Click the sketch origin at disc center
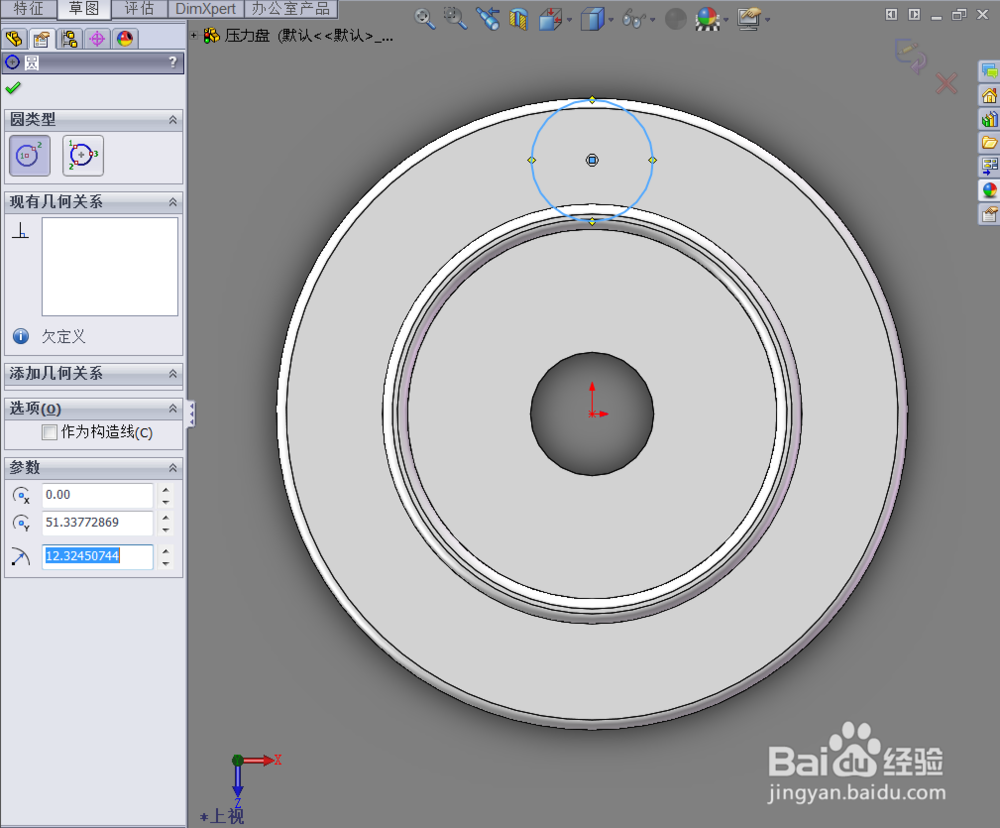 592,413
